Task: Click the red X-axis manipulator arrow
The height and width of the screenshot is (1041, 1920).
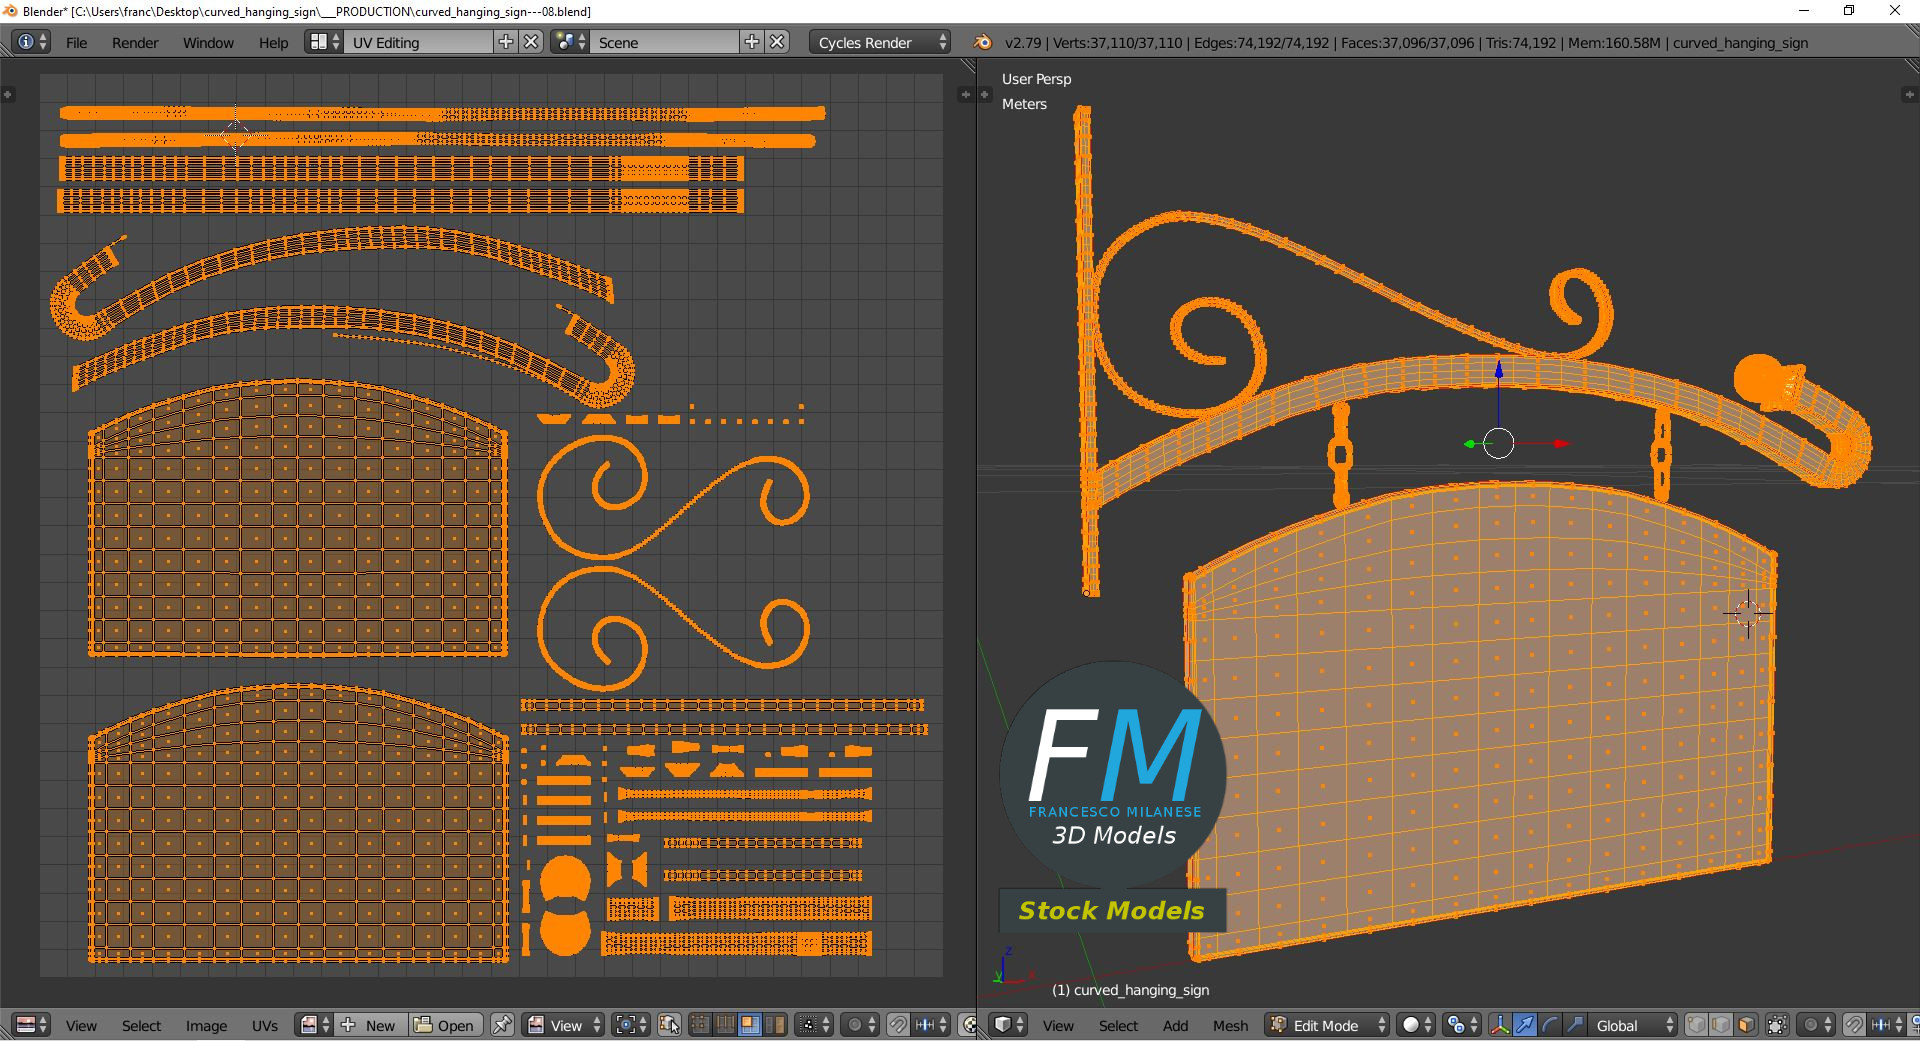Action: click(x=1561, y=443)
